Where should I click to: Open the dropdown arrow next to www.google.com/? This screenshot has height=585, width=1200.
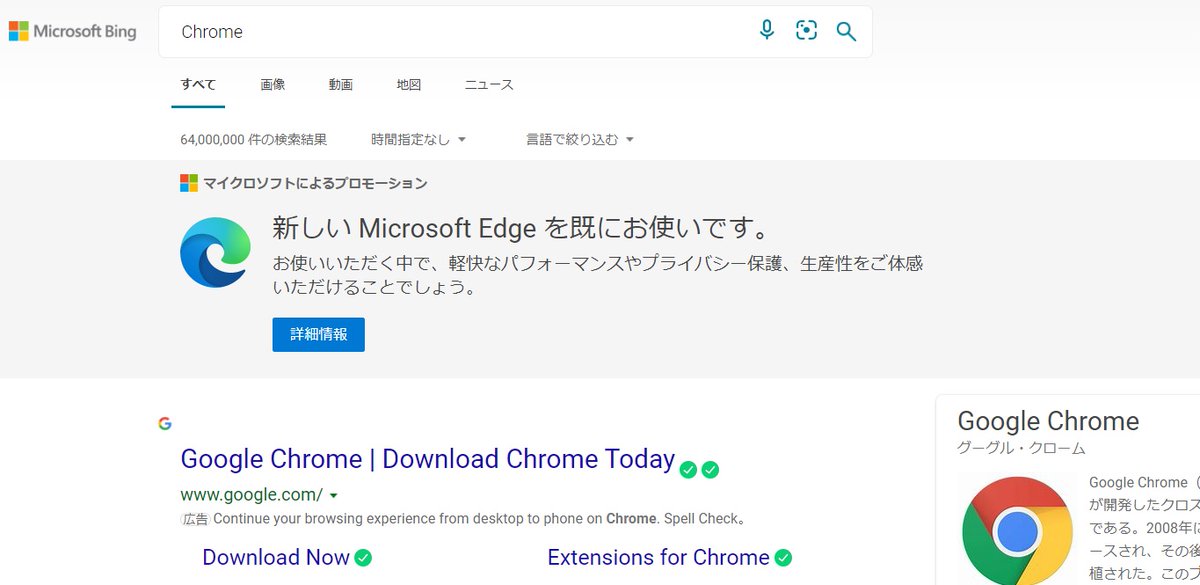pyautogui.click(x=333, y=495)
